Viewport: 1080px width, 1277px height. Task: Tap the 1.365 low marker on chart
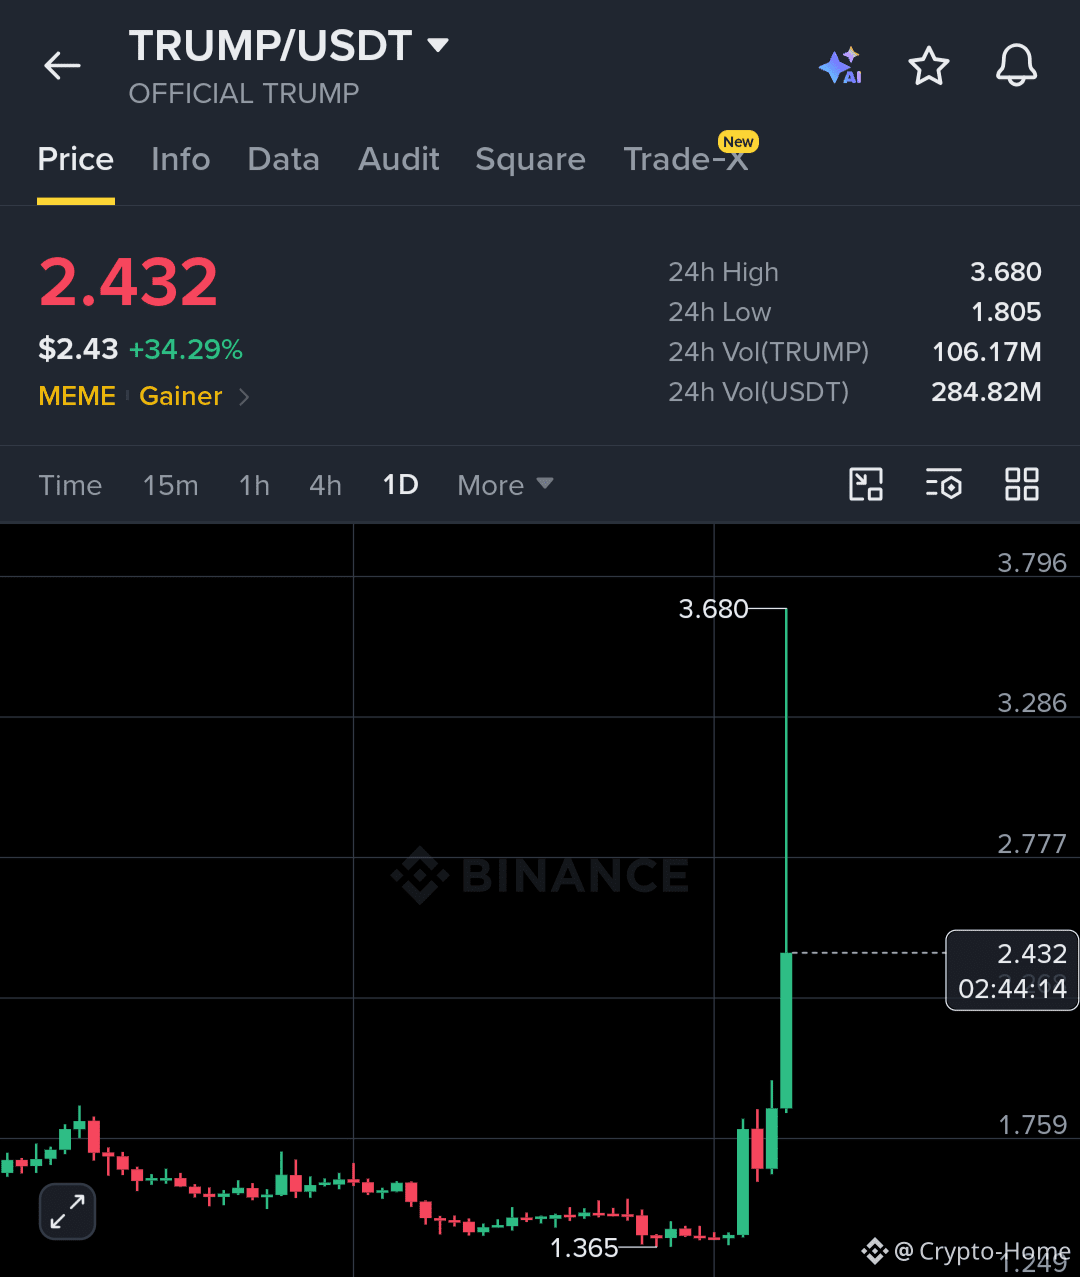click(x=585, y=1247)
